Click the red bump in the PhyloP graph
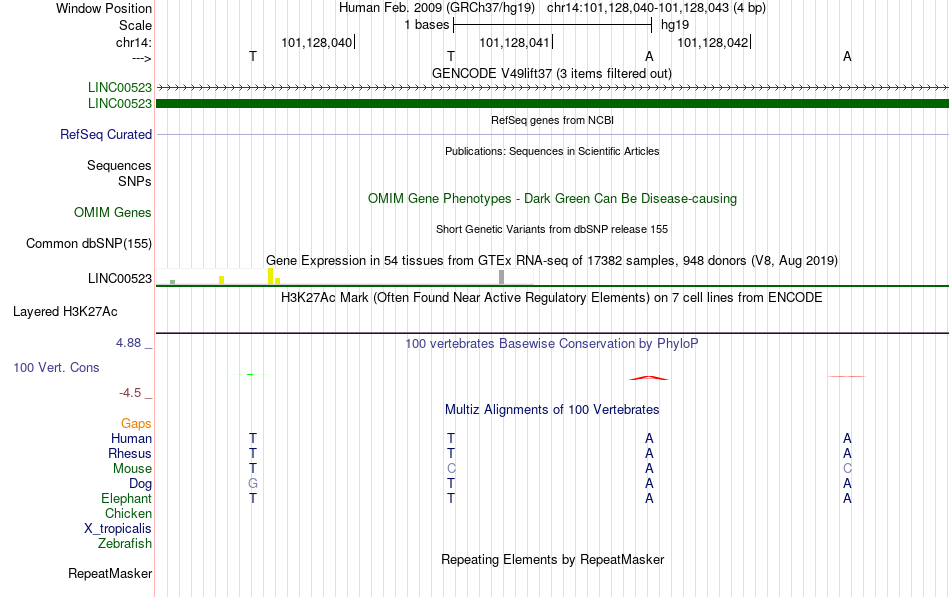This screenshot has width=950, height=597. (649, 378)
